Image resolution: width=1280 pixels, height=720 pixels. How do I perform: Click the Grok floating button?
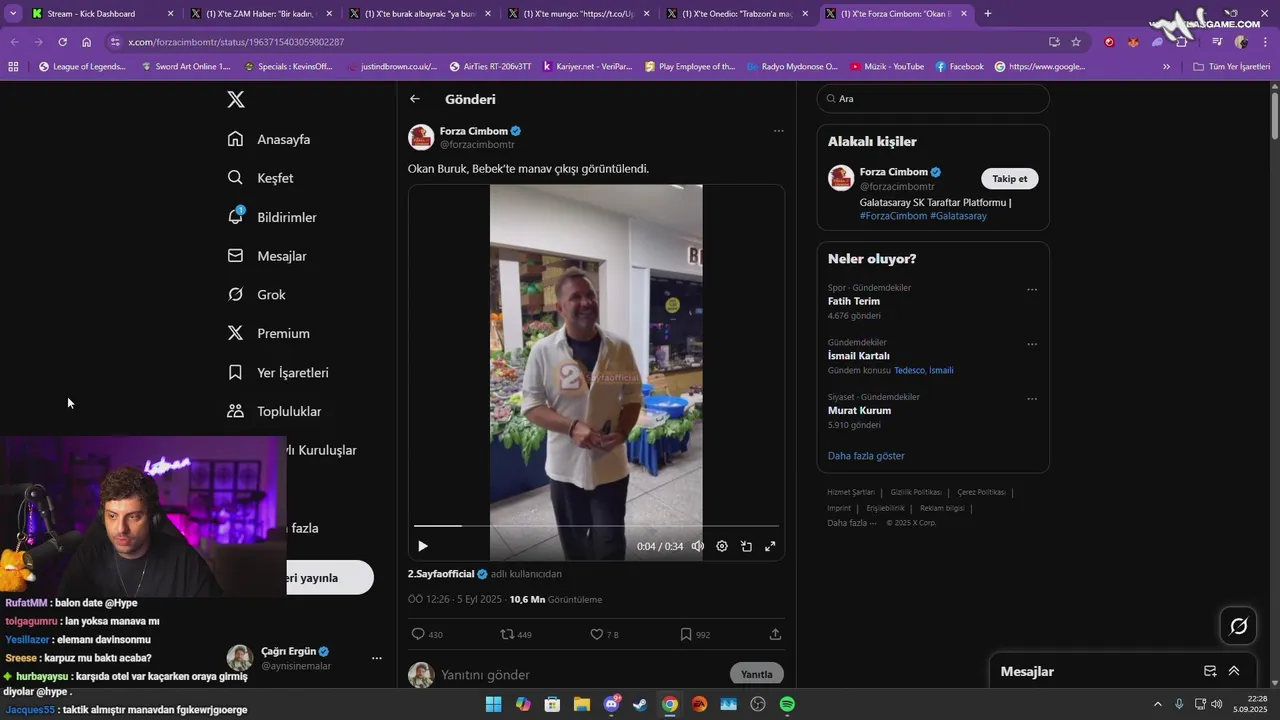coord(1239,626)
